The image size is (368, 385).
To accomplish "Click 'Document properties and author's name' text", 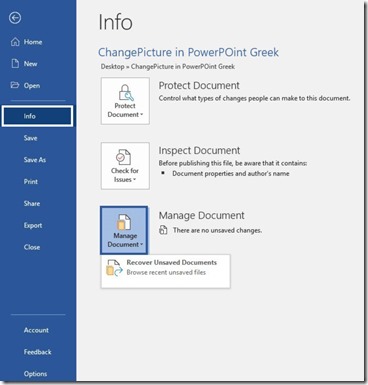I will [231, 173].
